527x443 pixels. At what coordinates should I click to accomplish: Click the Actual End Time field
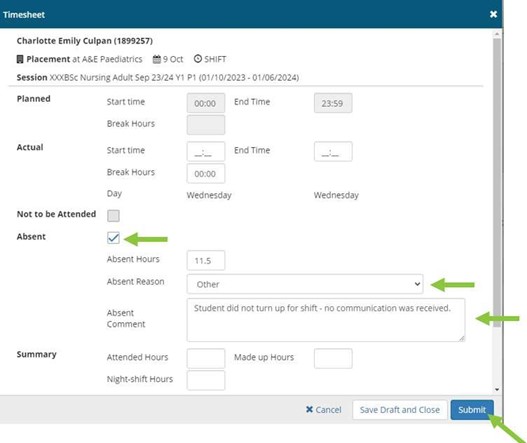click(333, 152)
